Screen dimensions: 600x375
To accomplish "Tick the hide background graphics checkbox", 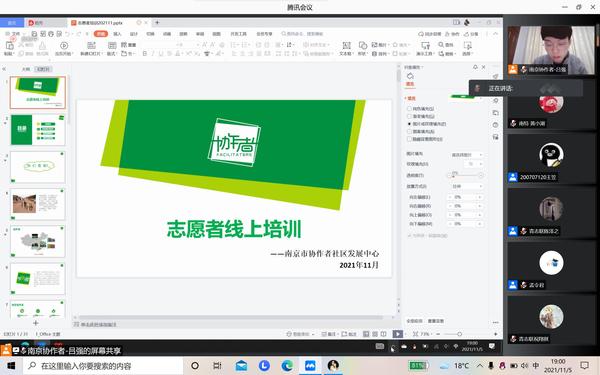I will click(x=409, y=139).
